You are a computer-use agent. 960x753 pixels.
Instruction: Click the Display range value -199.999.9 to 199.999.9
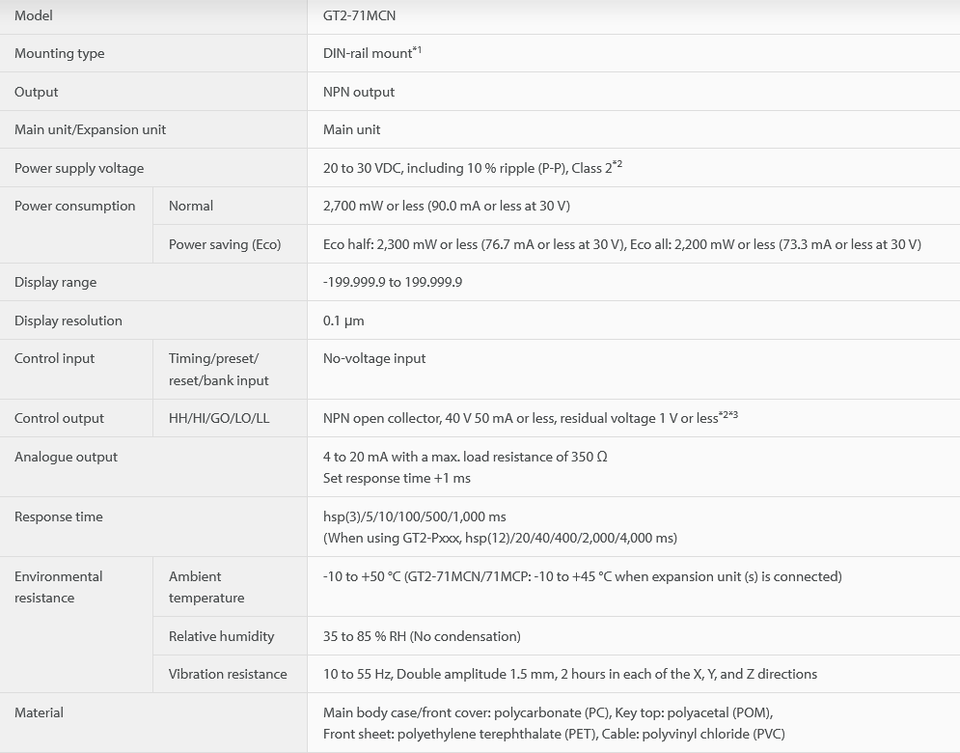click(x=392, y=282)
